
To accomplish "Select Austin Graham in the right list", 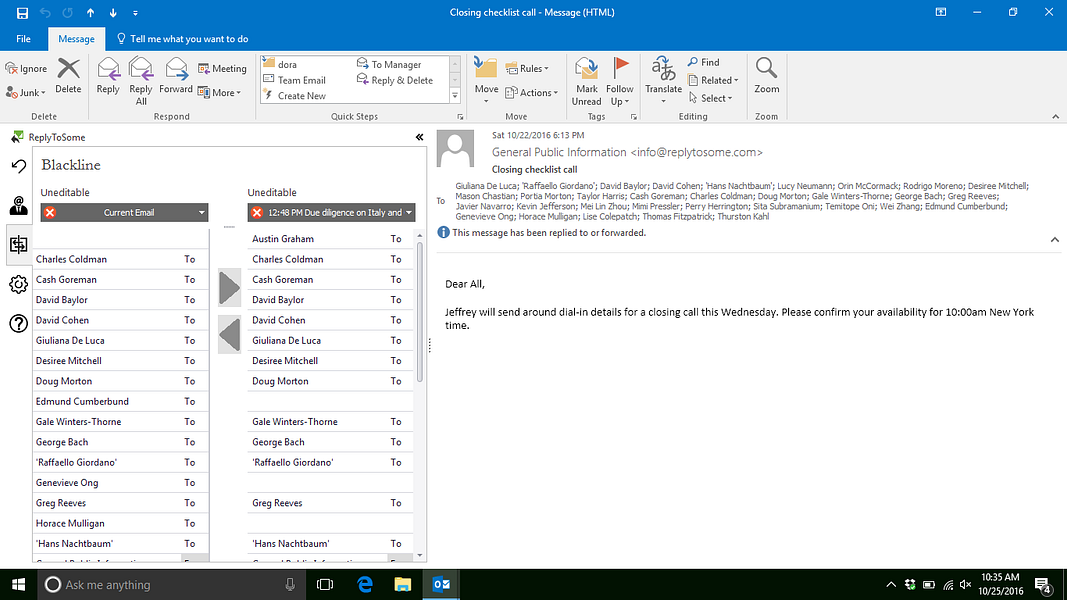I will pyautogui.click(x=330, y=239).
